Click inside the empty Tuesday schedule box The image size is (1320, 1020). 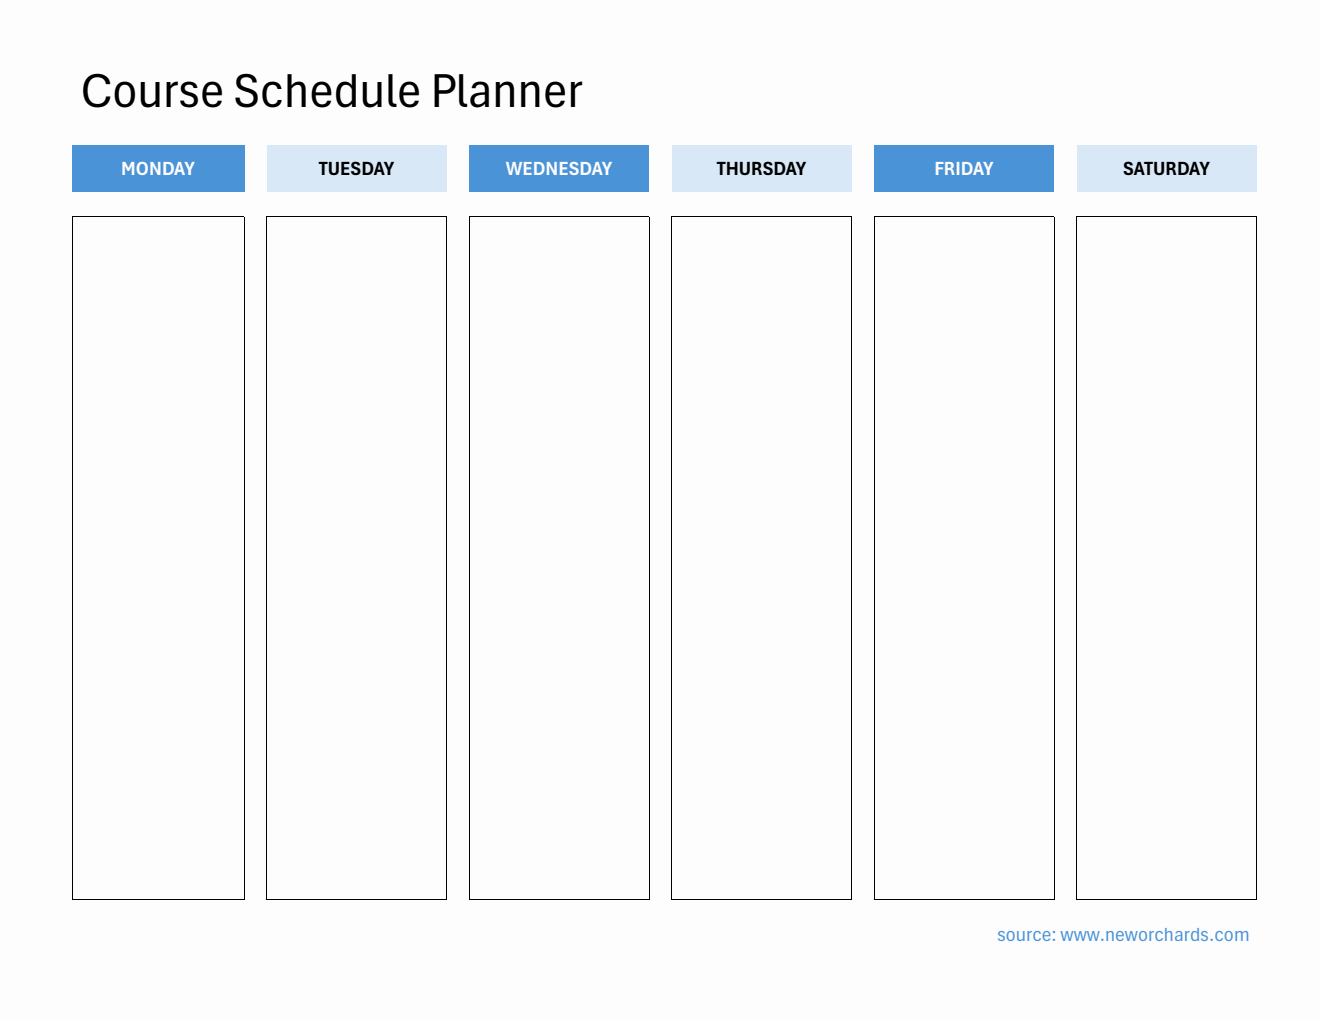click(356, 557)
